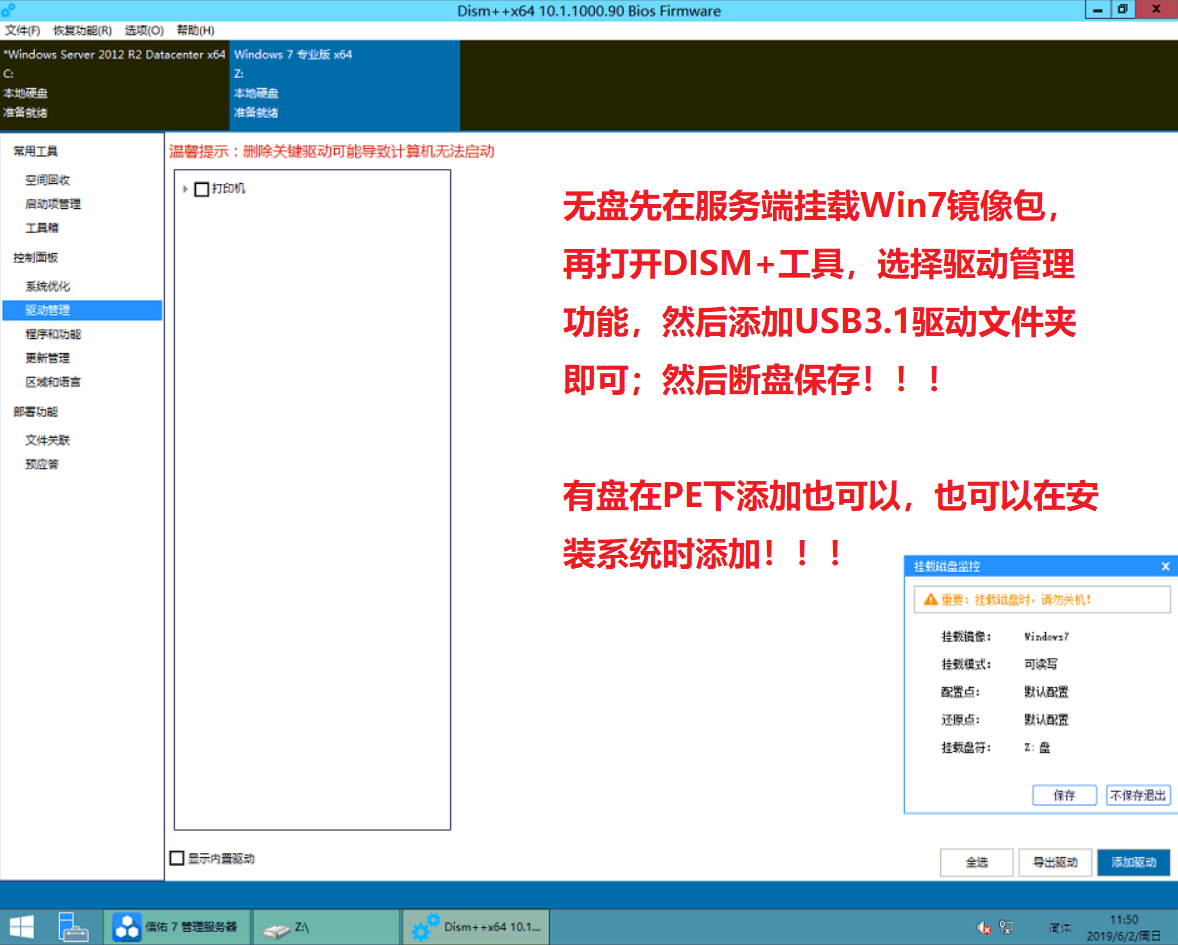Click the 全选 button
This screenshot has width=1178, height=945.
point(977,862)
